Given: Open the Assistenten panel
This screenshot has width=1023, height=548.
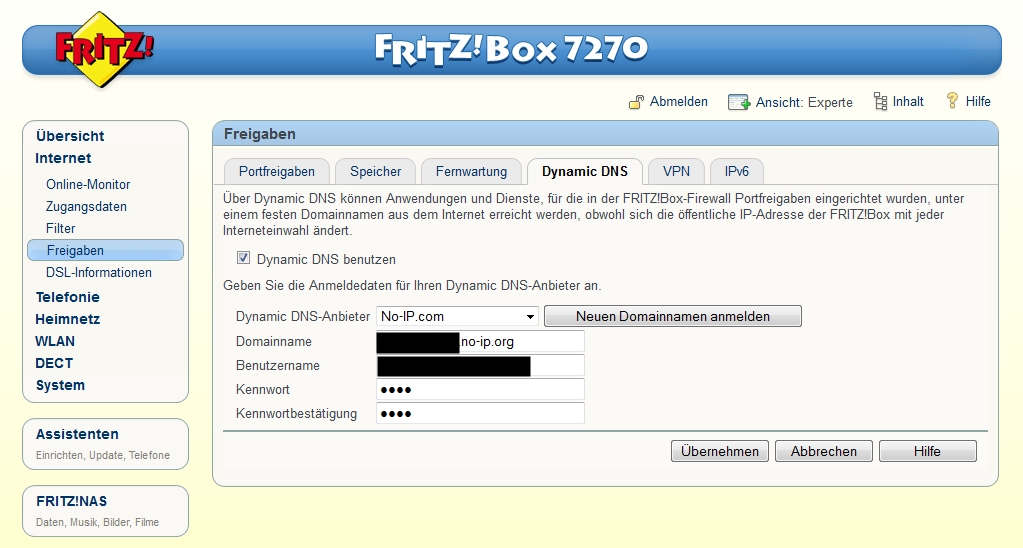Looking at the screenshot, I should tap(105, 444).
